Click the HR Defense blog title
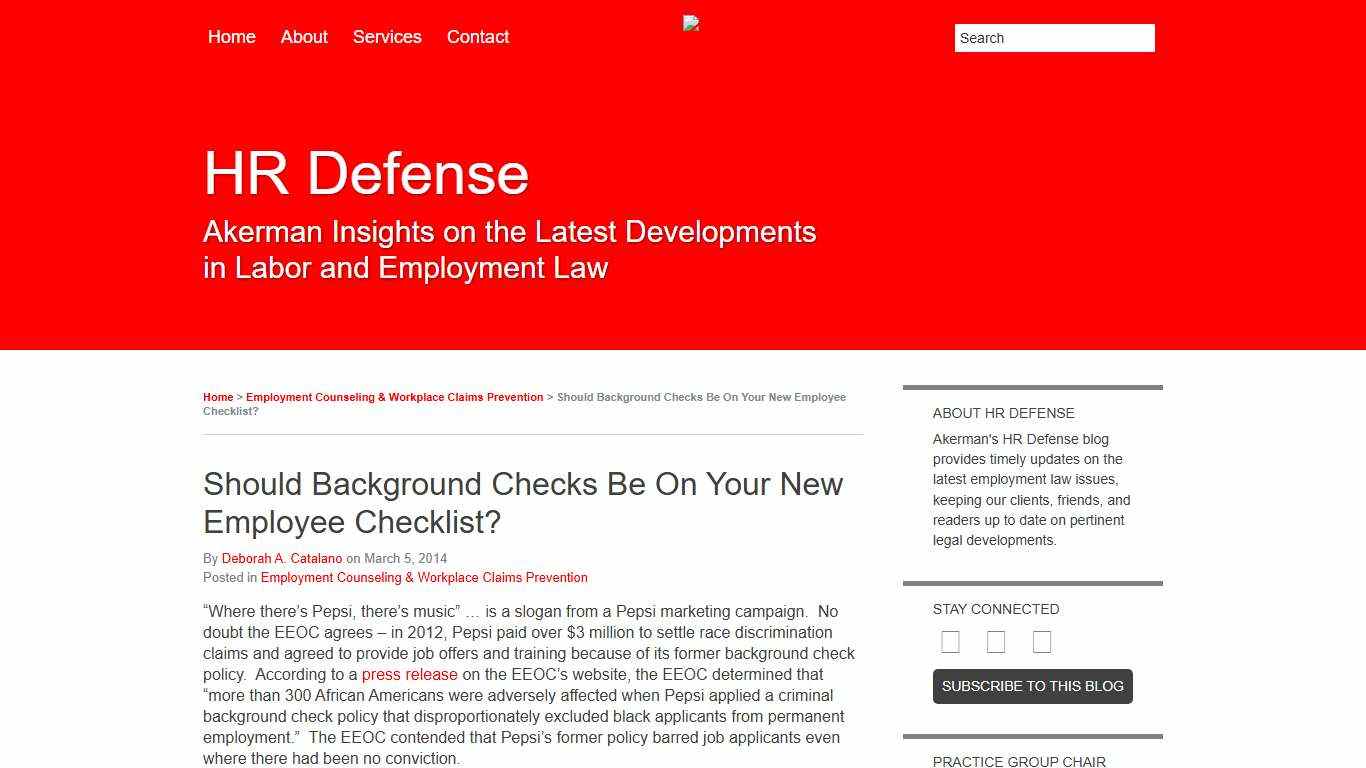Image resolution: width=1366 pixels, height=768 pixels. [366, 173]
